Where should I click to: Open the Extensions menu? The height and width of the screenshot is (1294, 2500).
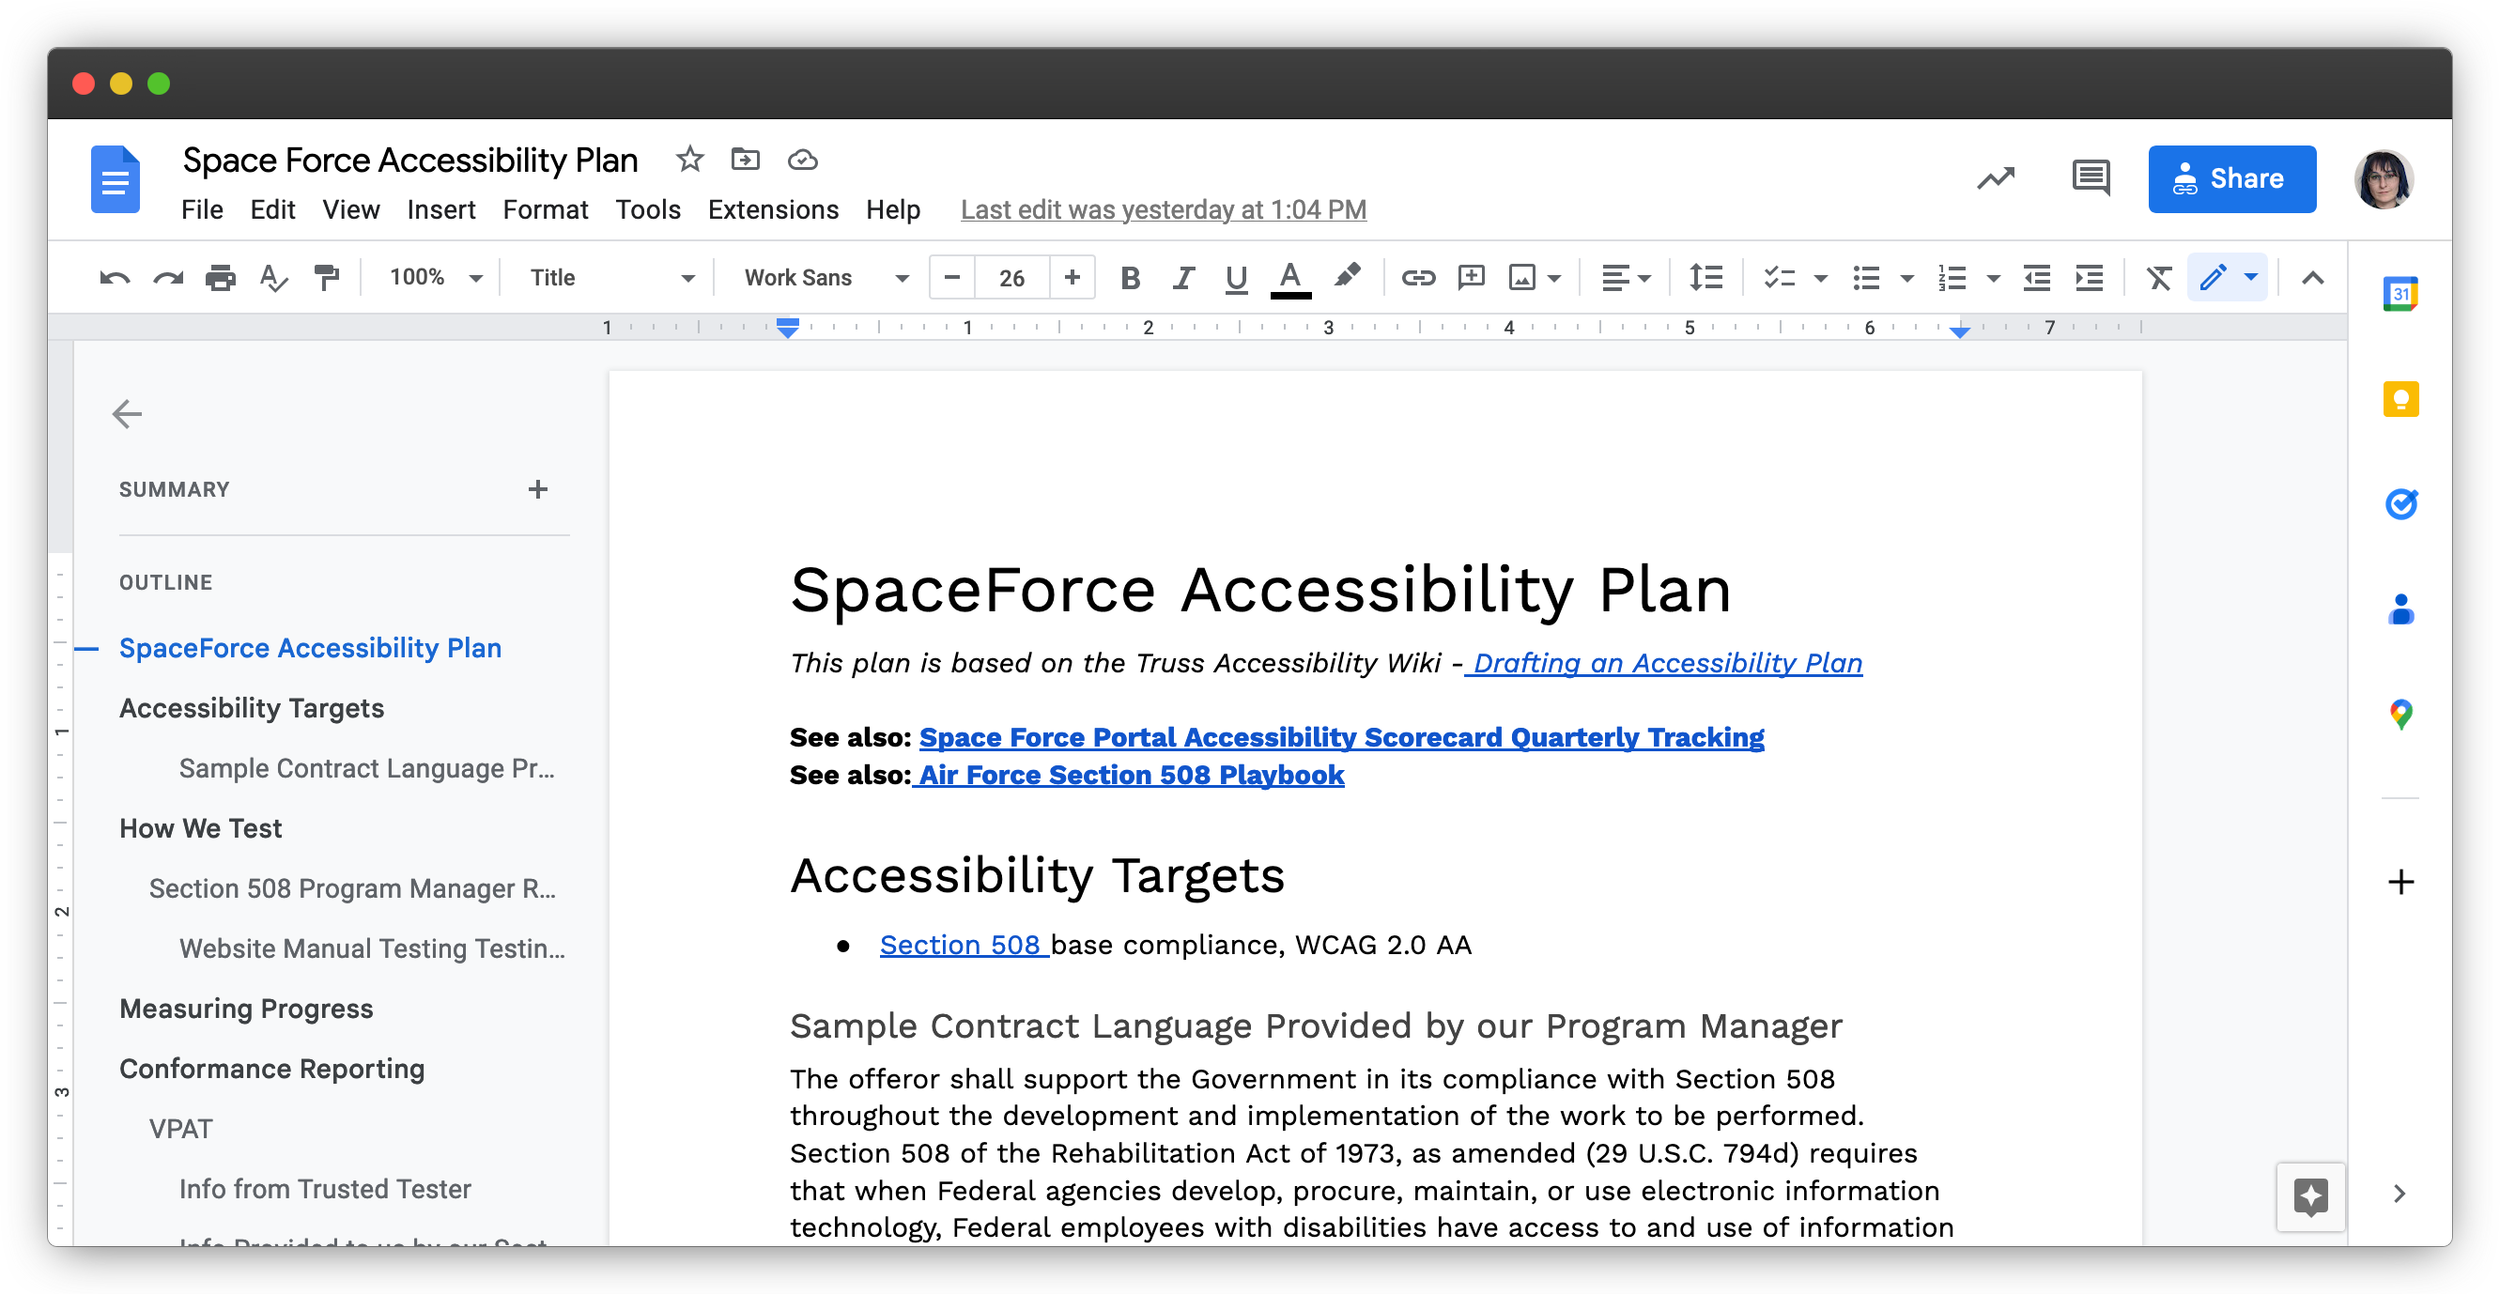pyautogui.click(x=772, y=209)
